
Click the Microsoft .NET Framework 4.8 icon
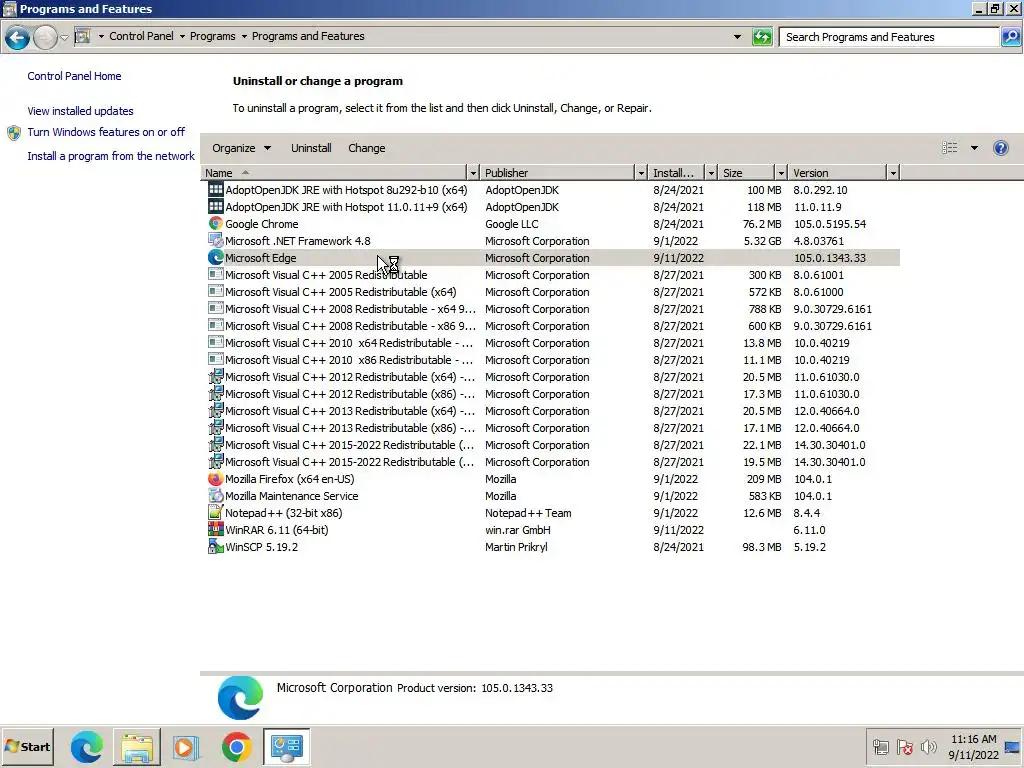[x=215, y=240]
